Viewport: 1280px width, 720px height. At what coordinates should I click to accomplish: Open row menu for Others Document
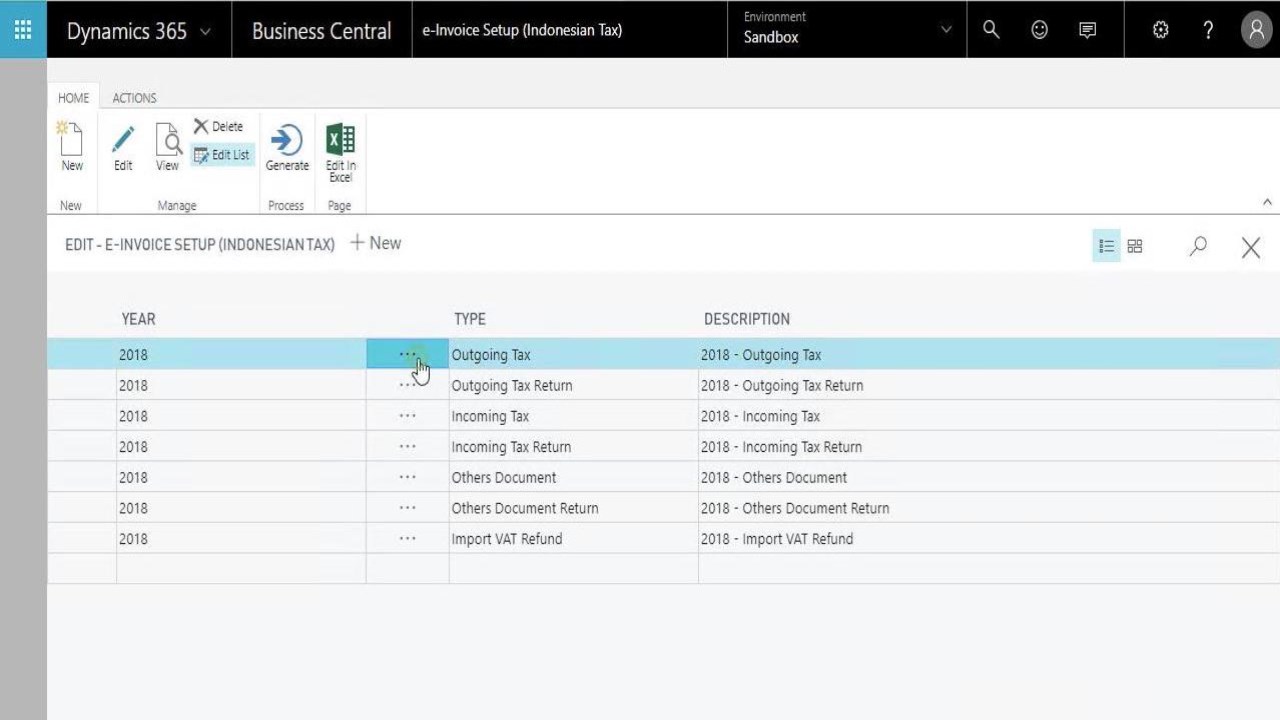[x=407, y=477]
